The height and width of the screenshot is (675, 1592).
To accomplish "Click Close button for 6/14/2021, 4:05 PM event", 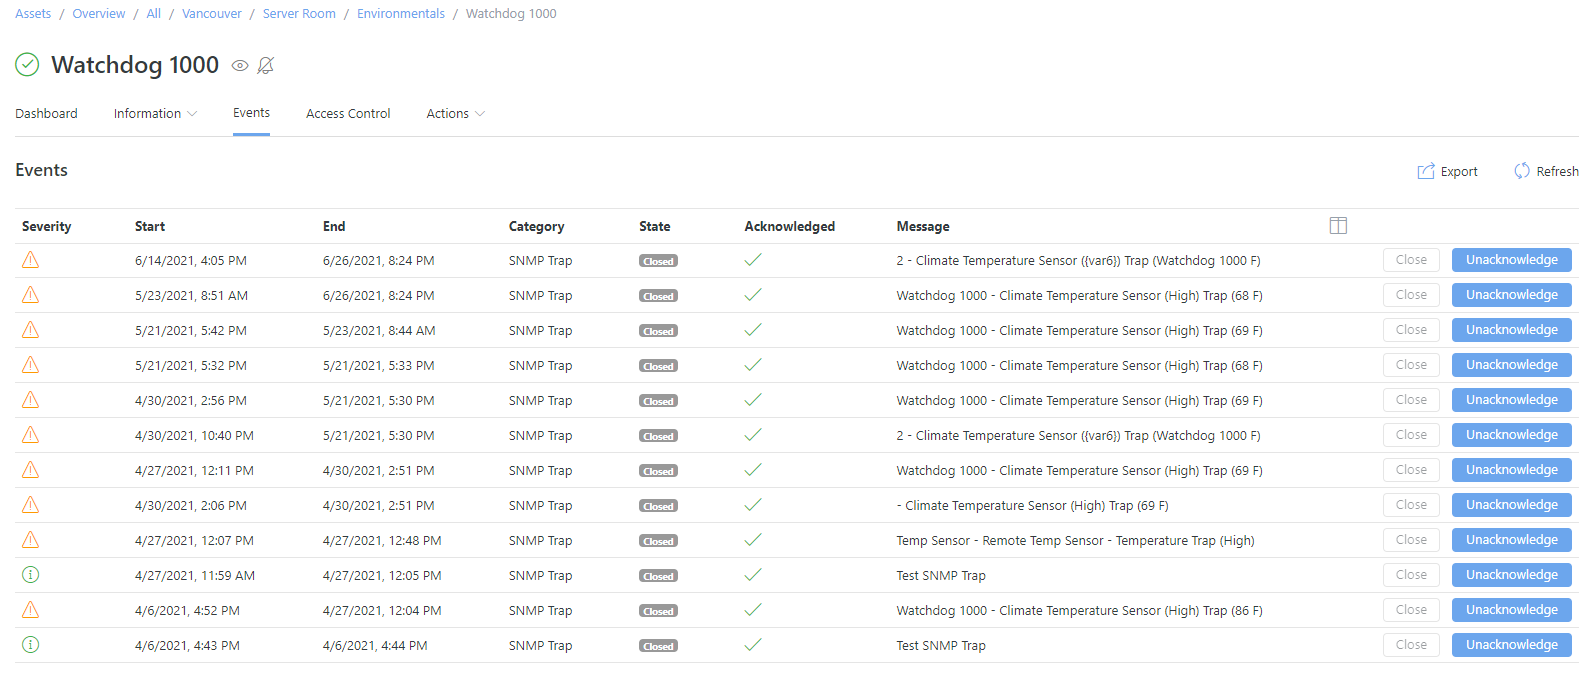I will coord(1411,260).
